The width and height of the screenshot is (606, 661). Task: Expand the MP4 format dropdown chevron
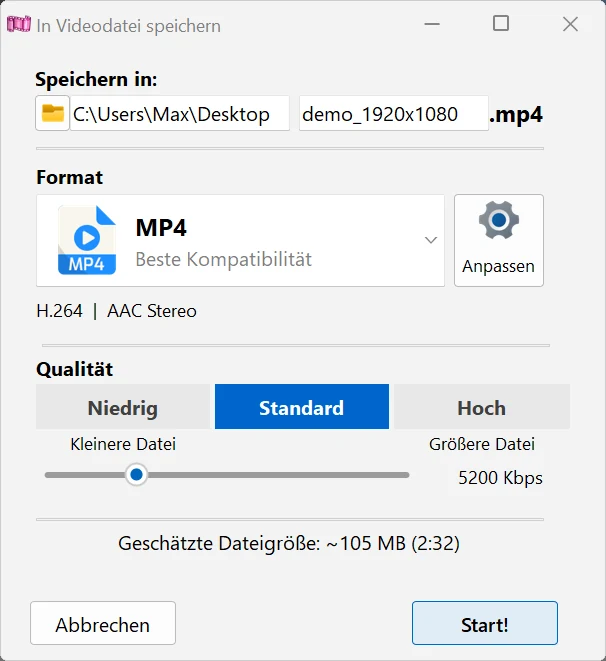(431, 240)
